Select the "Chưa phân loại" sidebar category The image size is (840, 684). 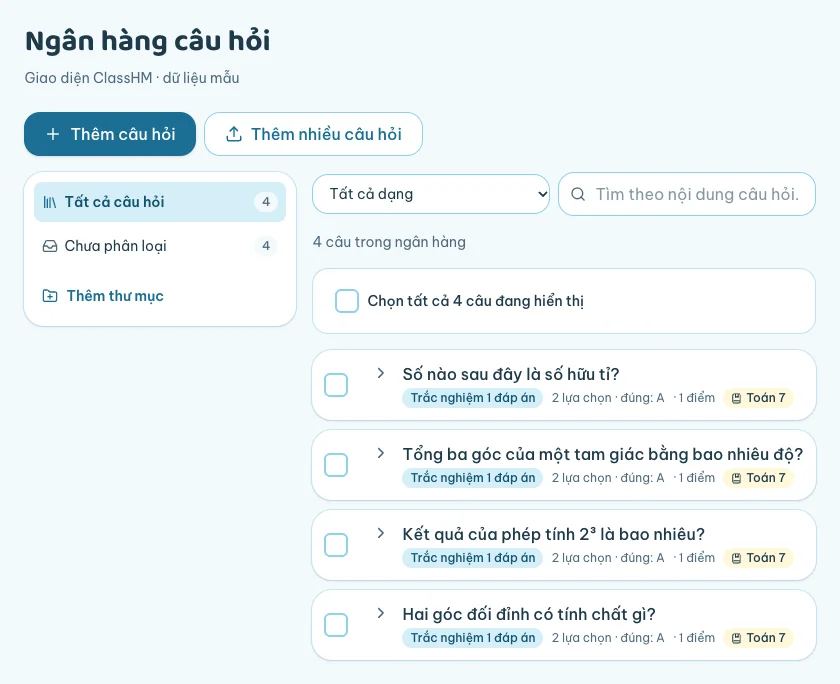(x=160, y=246)
